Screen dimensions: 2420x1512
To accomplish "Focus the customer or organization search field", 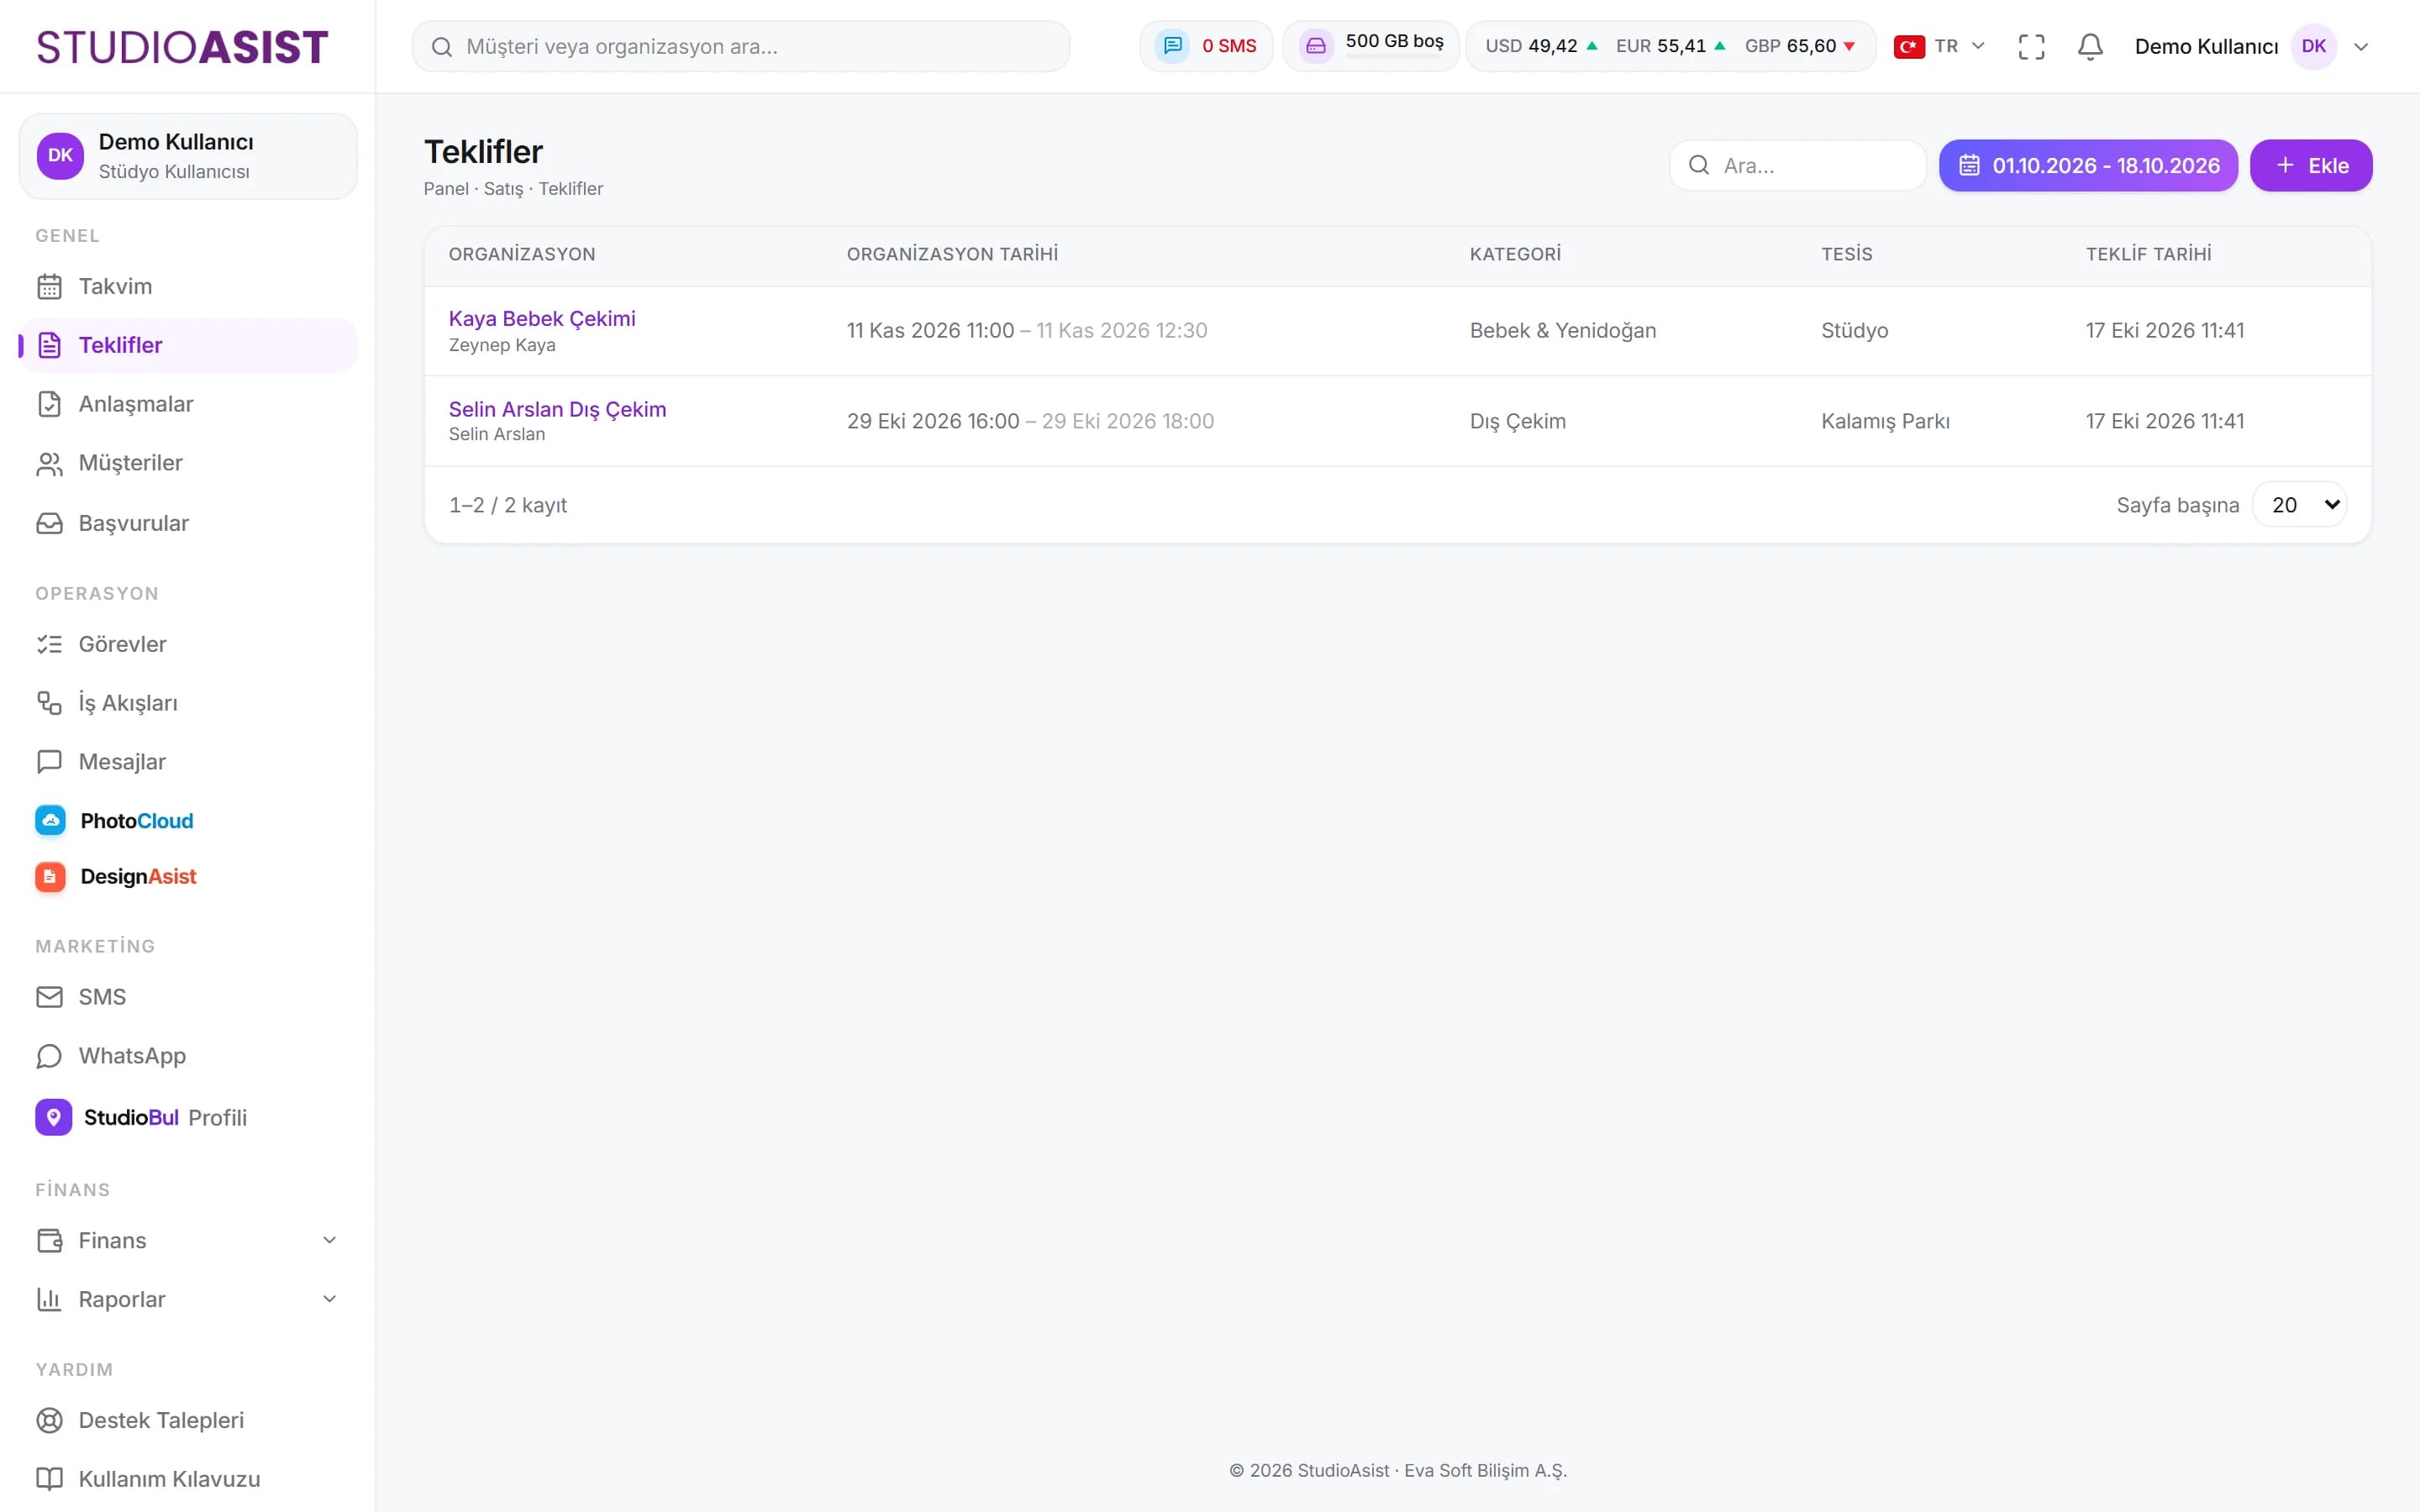I will (741, 46).
